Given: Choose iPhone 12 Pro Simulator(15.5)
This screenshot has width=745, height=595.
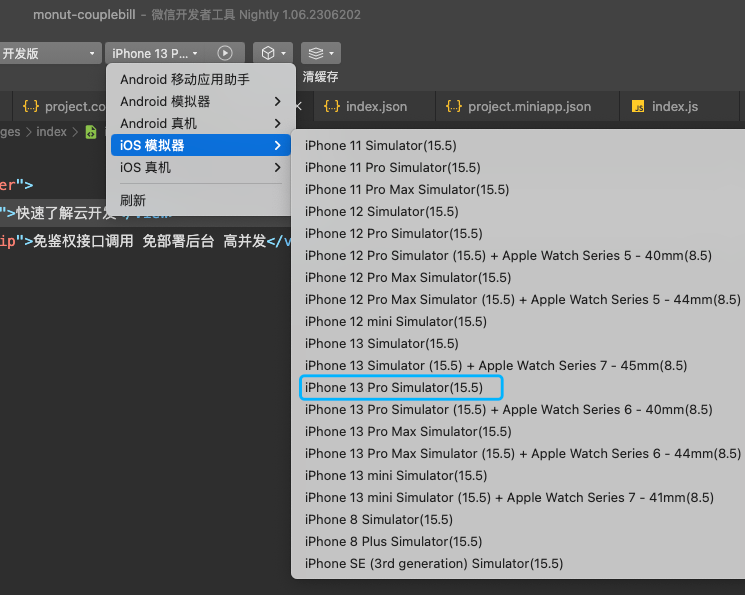Looking at the screenshot, I should pos(518,233).
